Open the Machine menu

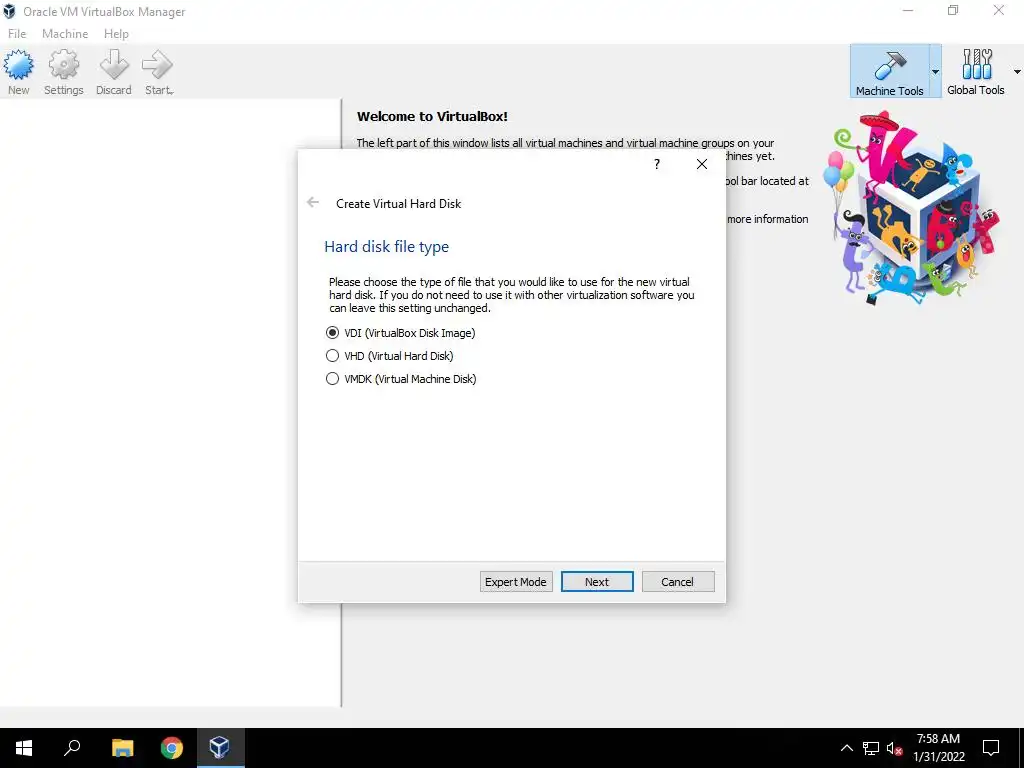[x=65, y=34]
